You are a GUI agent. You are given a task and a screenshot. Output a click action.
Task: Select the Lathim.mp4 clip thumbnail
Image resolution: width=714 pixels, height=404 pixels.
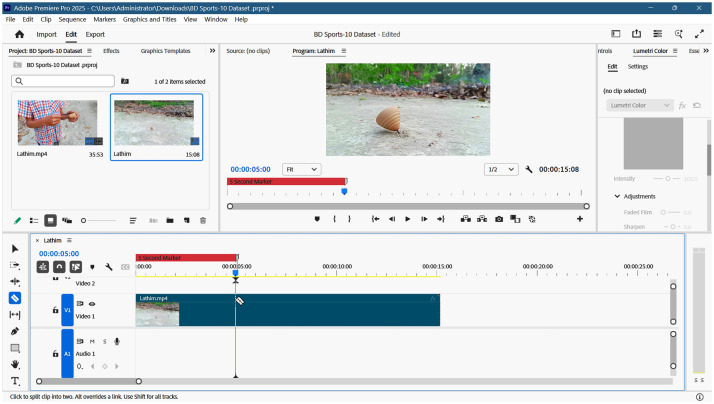click(x=57, y=123)
